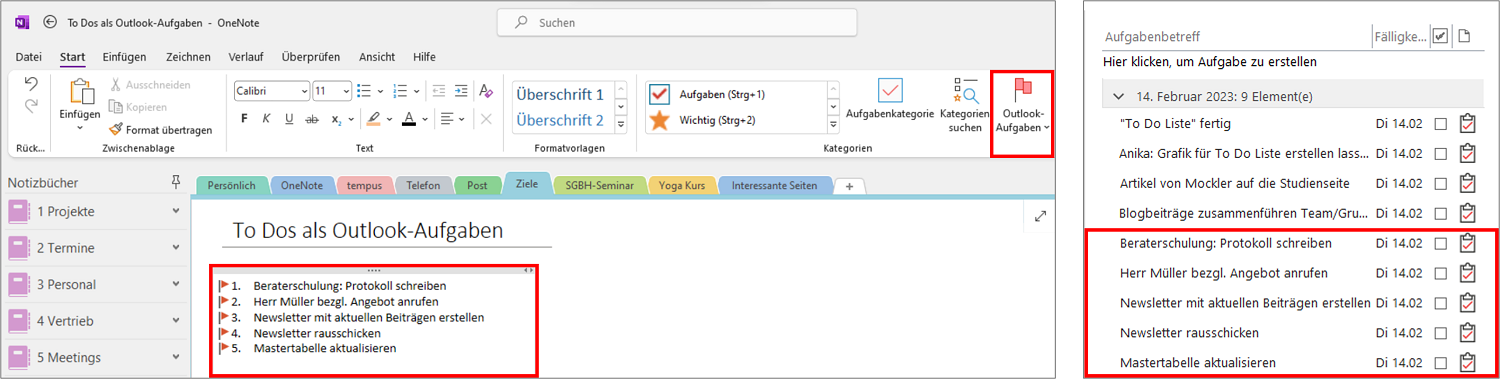Apply the Überschrift 2 style
The image size is (1500, 379).
[x=560, y=120]
